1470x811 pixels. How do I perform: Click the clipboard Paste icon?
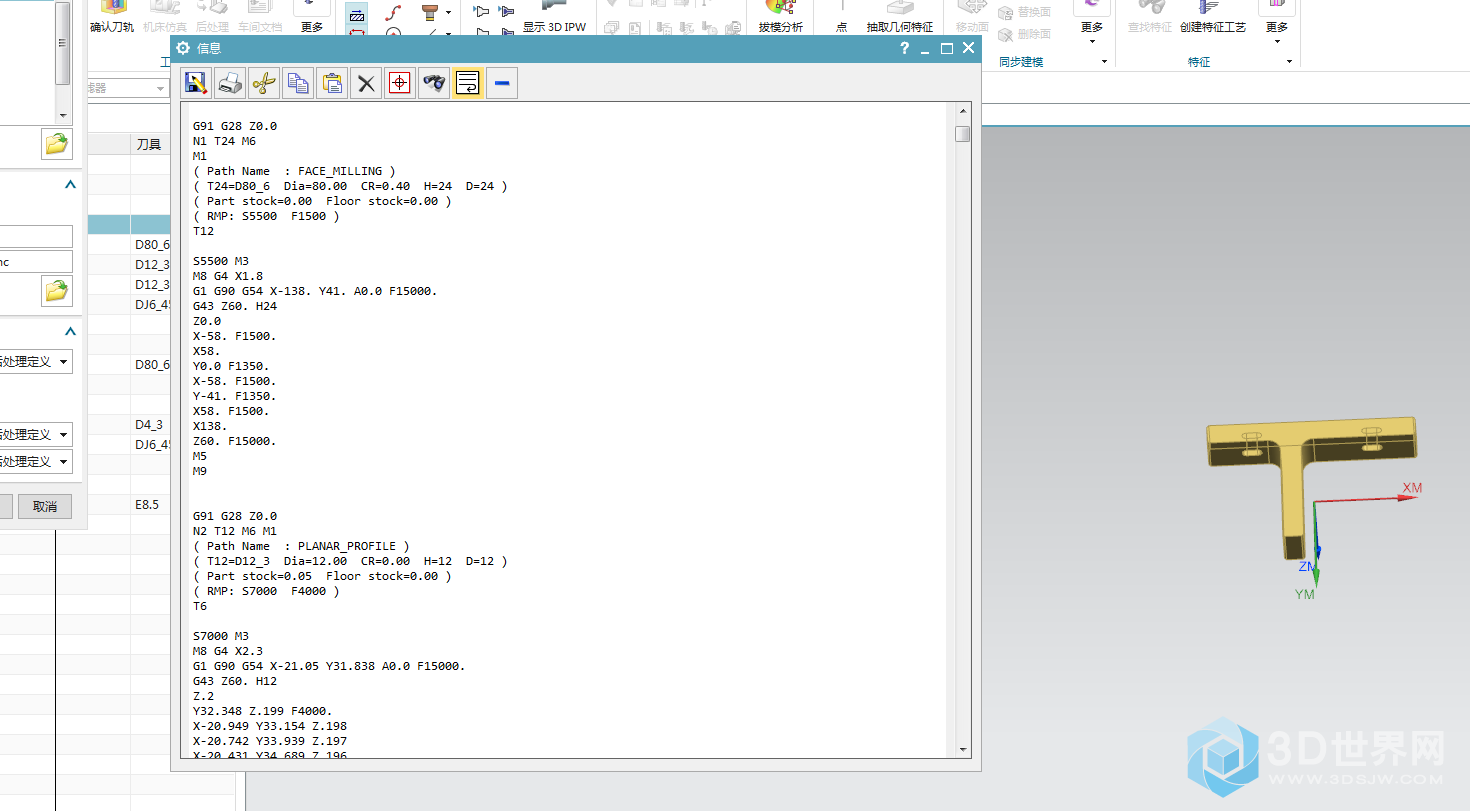(x=332, y=84)
